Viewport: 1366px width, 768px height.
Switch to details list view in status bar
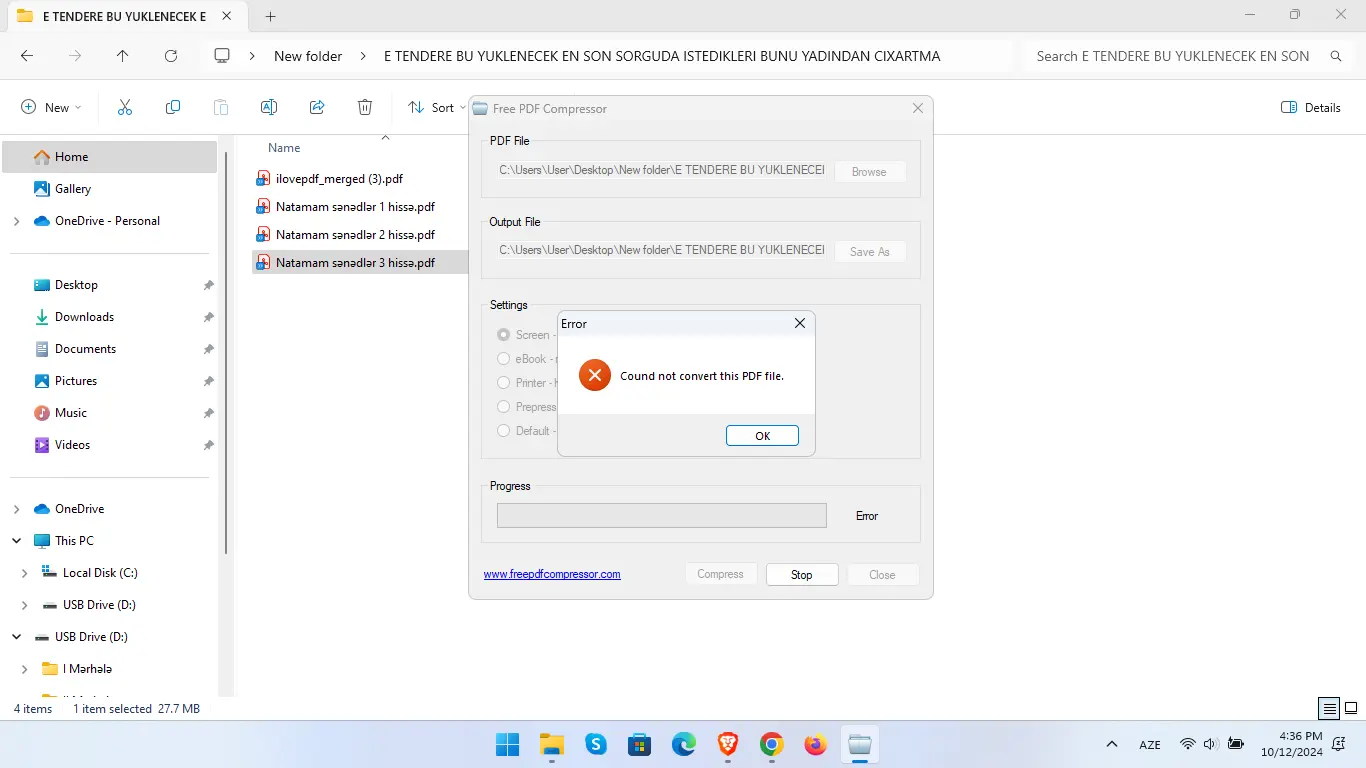pyautogui.click(x=1329, y=709)
